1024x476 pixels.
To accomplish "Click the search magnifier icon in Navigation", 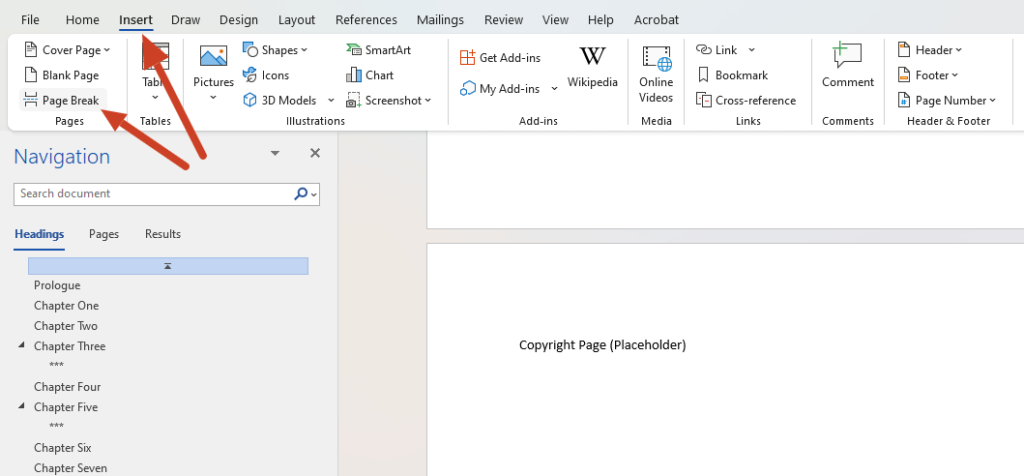I will tap(301, 193).
